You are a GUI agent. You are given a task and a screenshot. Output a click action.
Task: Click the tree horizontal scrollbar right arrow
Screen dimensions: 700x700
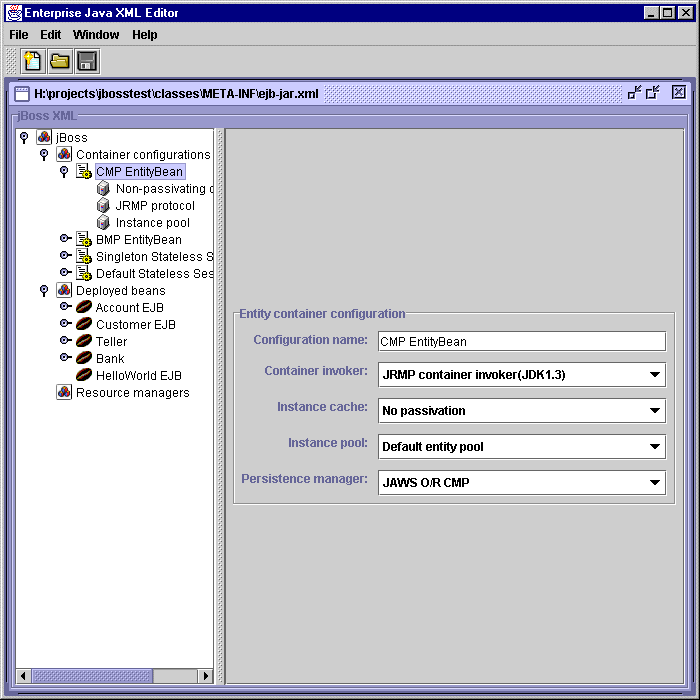(206, 676)
